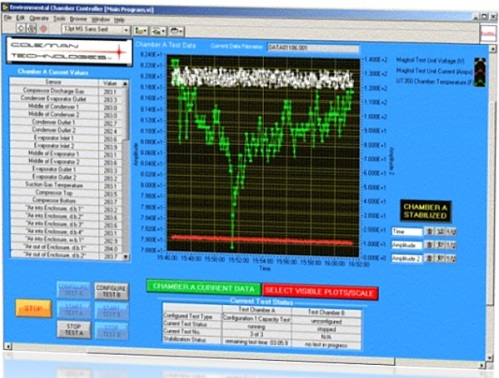Select the Condenser Evaporator Outlet row
Viewport: 499px width, 378px height.
[67, 99]
